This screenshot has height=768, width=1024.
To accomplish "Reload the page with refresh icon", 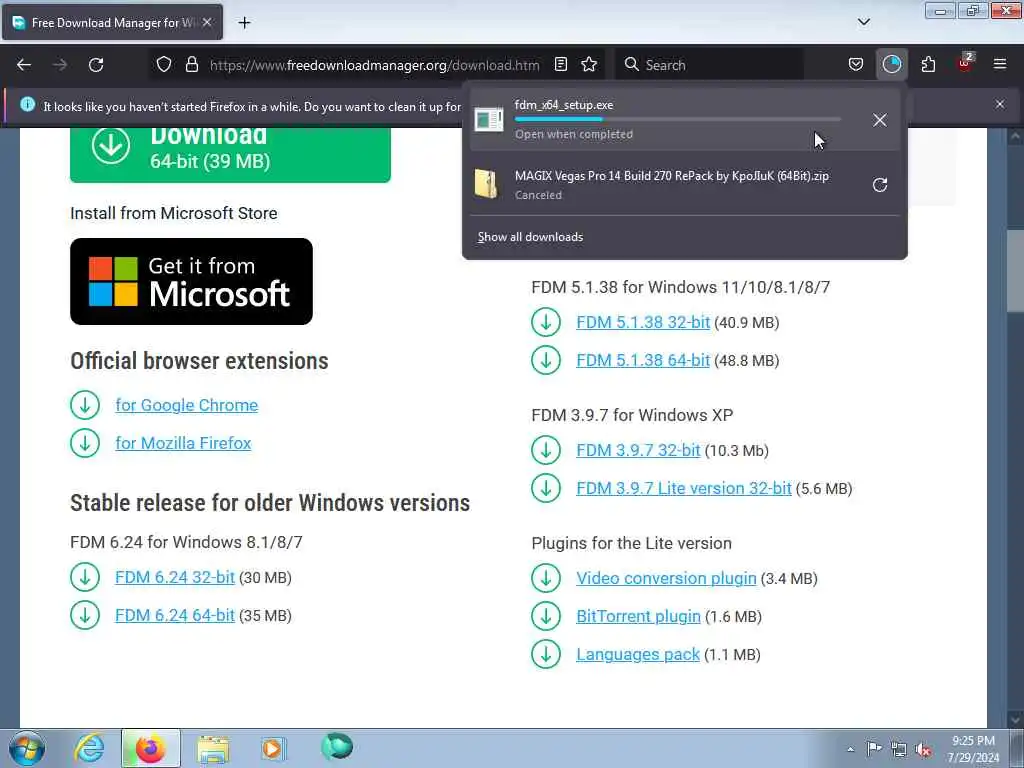I will [x=96, y=65].
